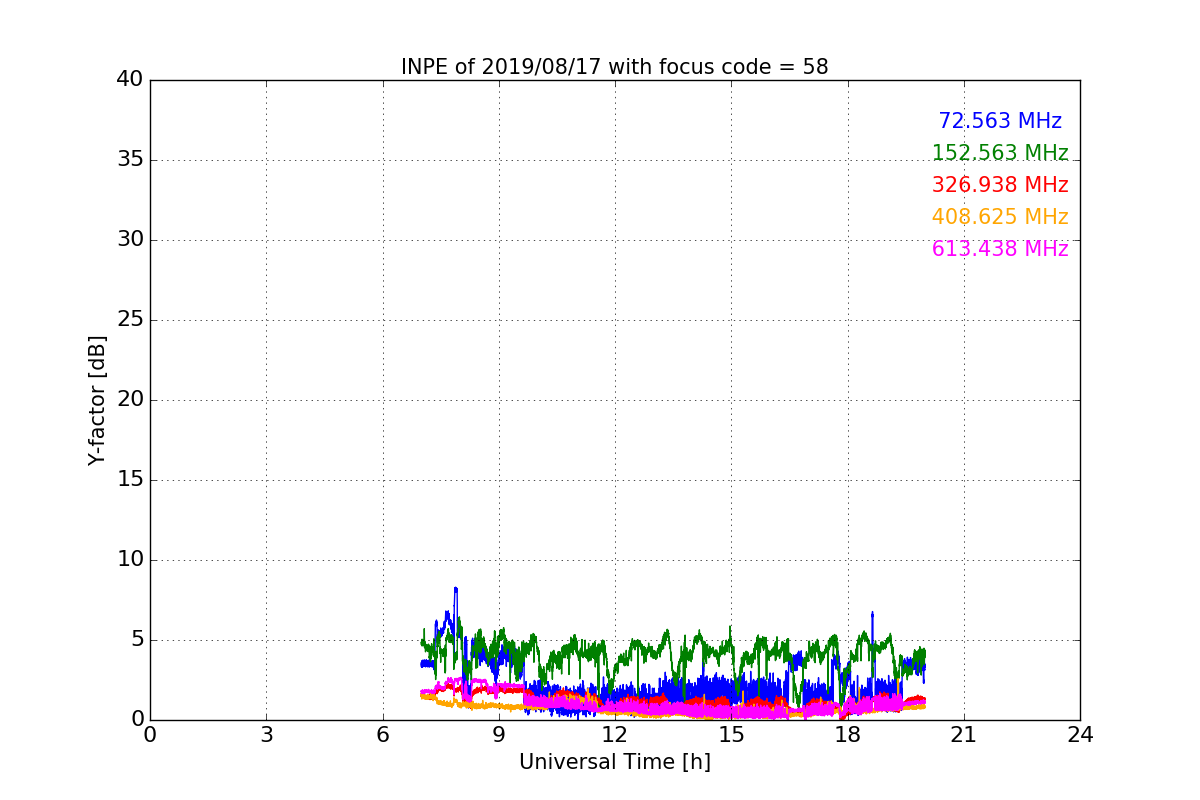Select the orange 408.625 MHz legend label

[1000, 217]
